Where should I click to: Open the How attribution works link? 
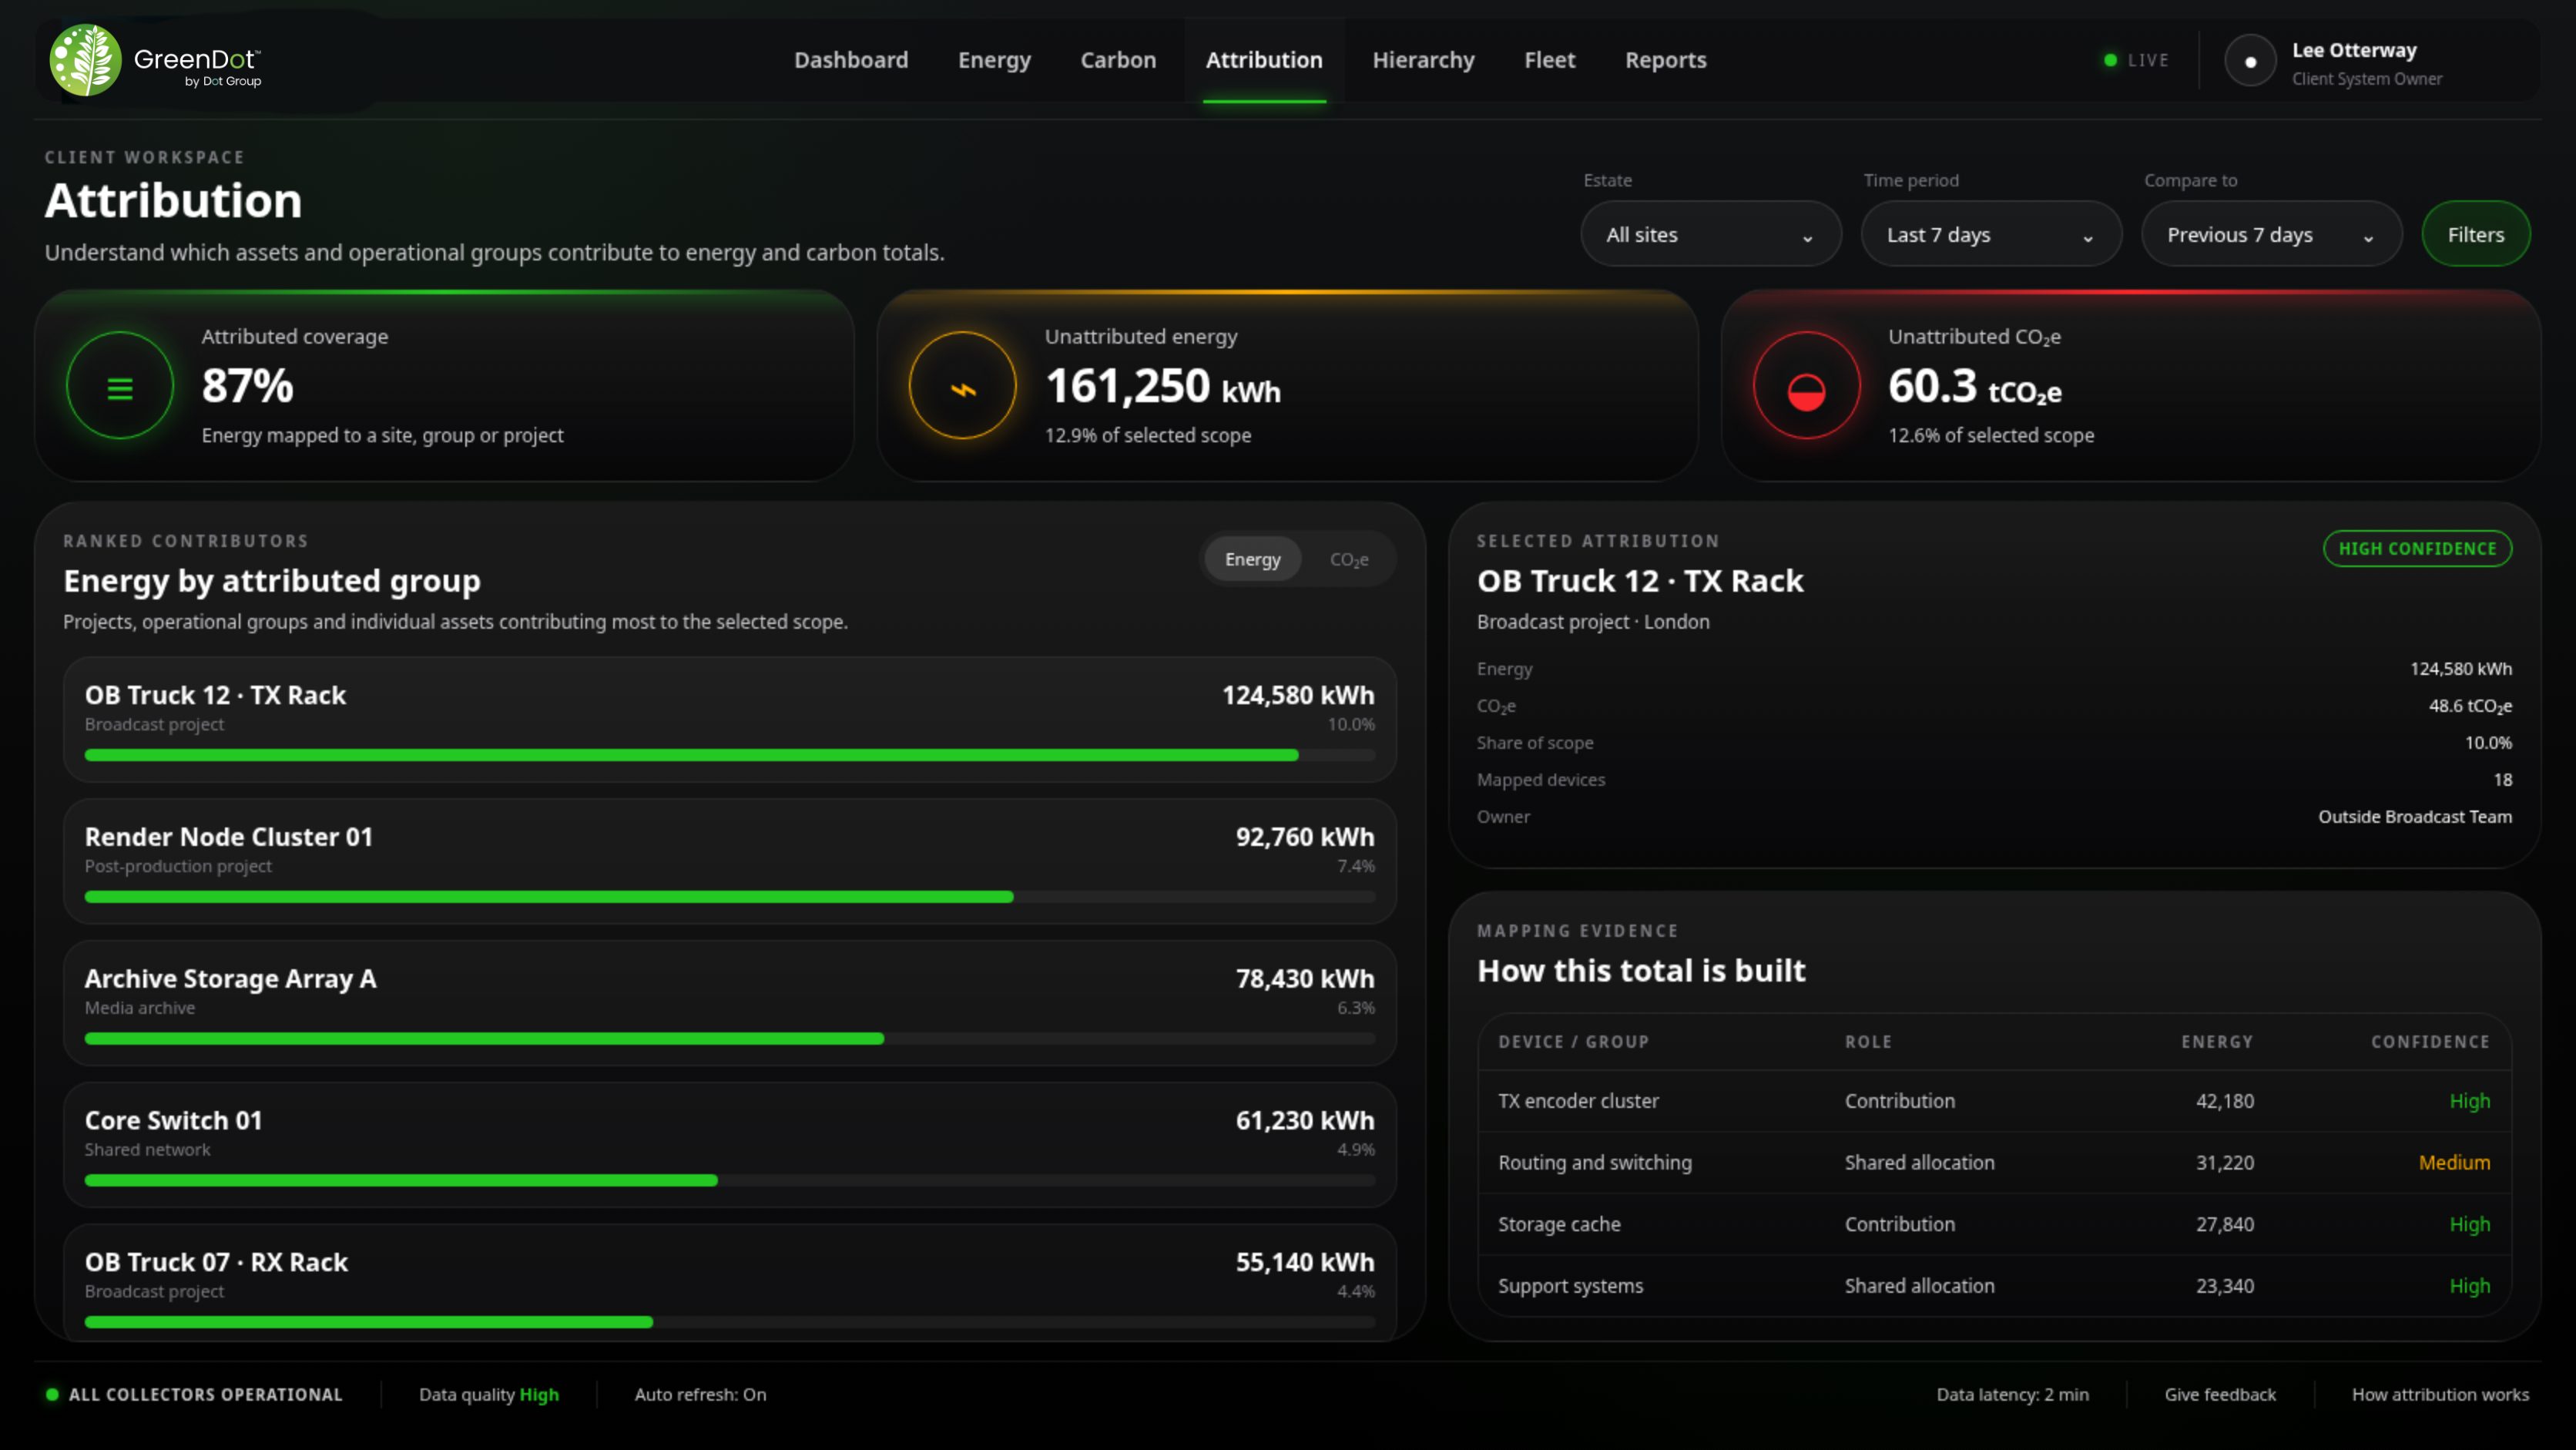2440,1394
